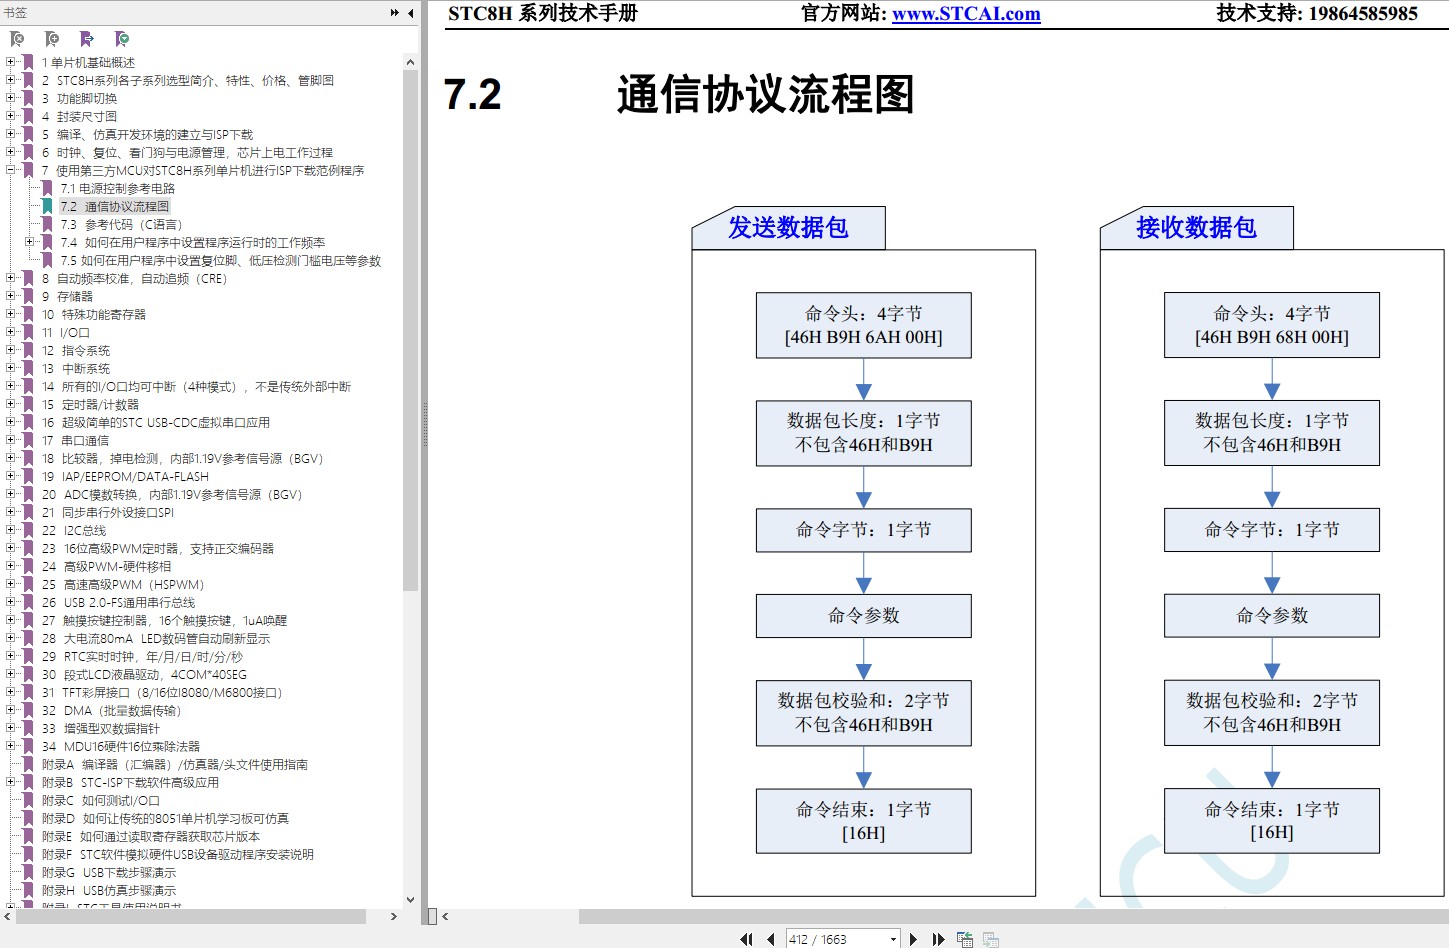Screen dimensions: 1449x948
Task: Collapse the bookmarks panel with left triangle
Action: tap(411, 13)
